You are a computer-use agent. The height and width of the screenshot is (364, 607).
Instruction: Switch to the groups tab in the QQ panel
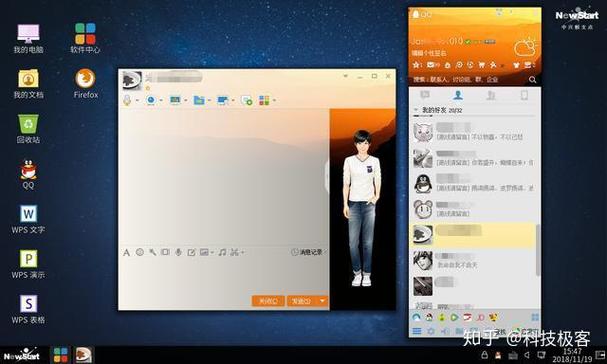pos(491,95)
